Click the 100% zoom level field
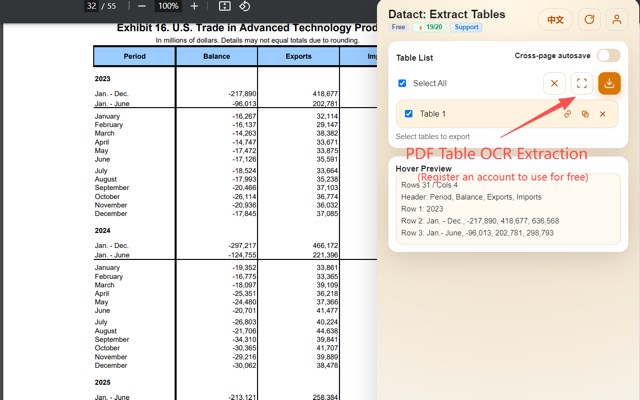 (168, 6)
